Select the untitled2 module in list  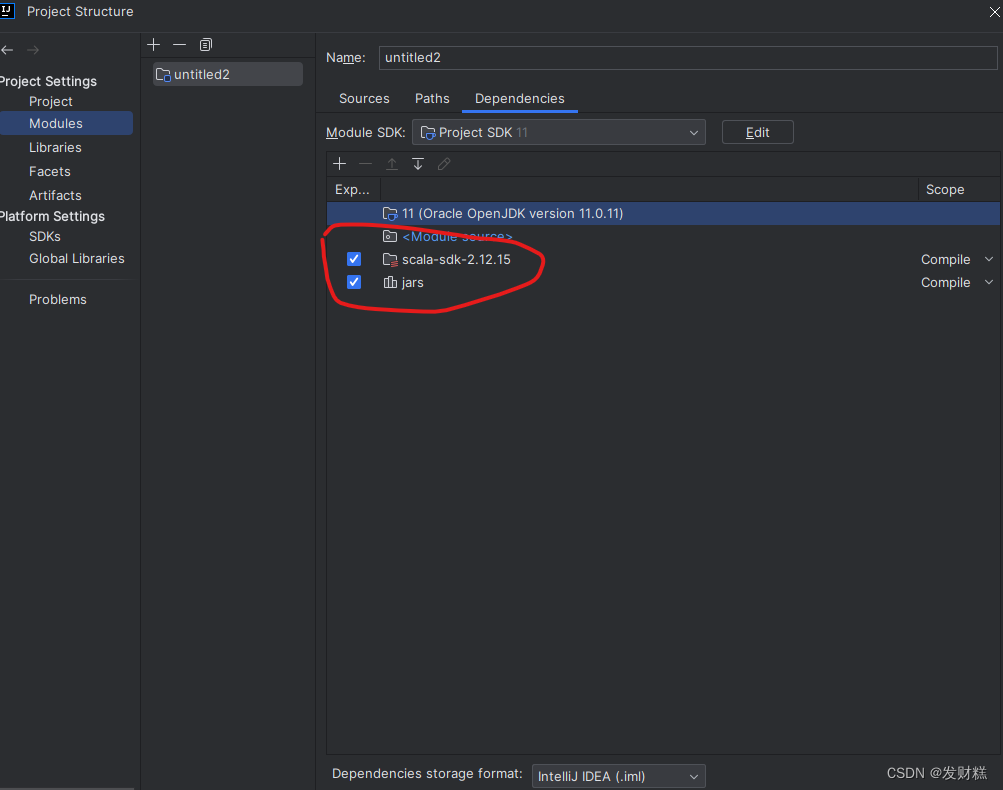click(x=228, y=74)
